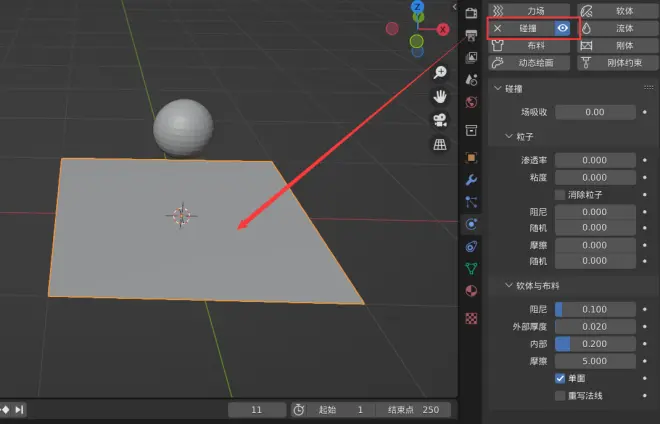Uncheck the 单面 checkbox

pos(560,378)
